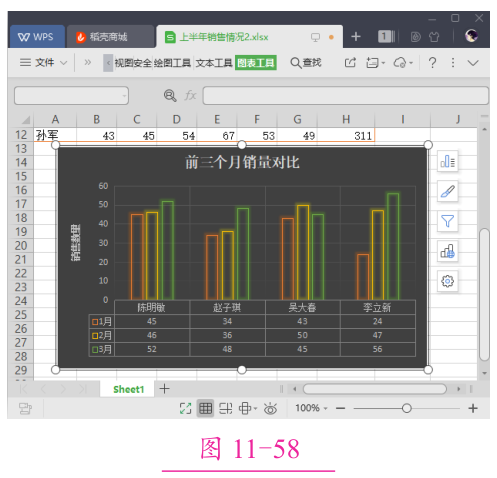Open the vertical three-dot more menu
This screenshot has width=497, height=478.
[453, 63]
